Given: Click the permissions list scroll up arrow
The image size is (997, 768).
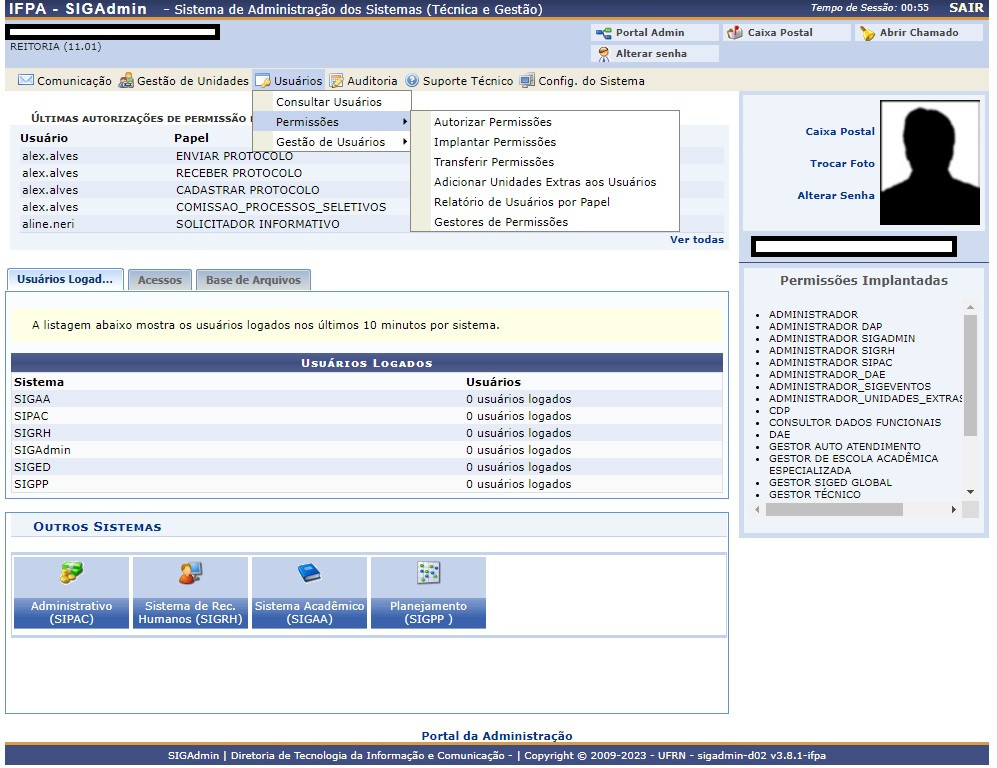Looking at the screenshot, I should [x=970, y=307].
